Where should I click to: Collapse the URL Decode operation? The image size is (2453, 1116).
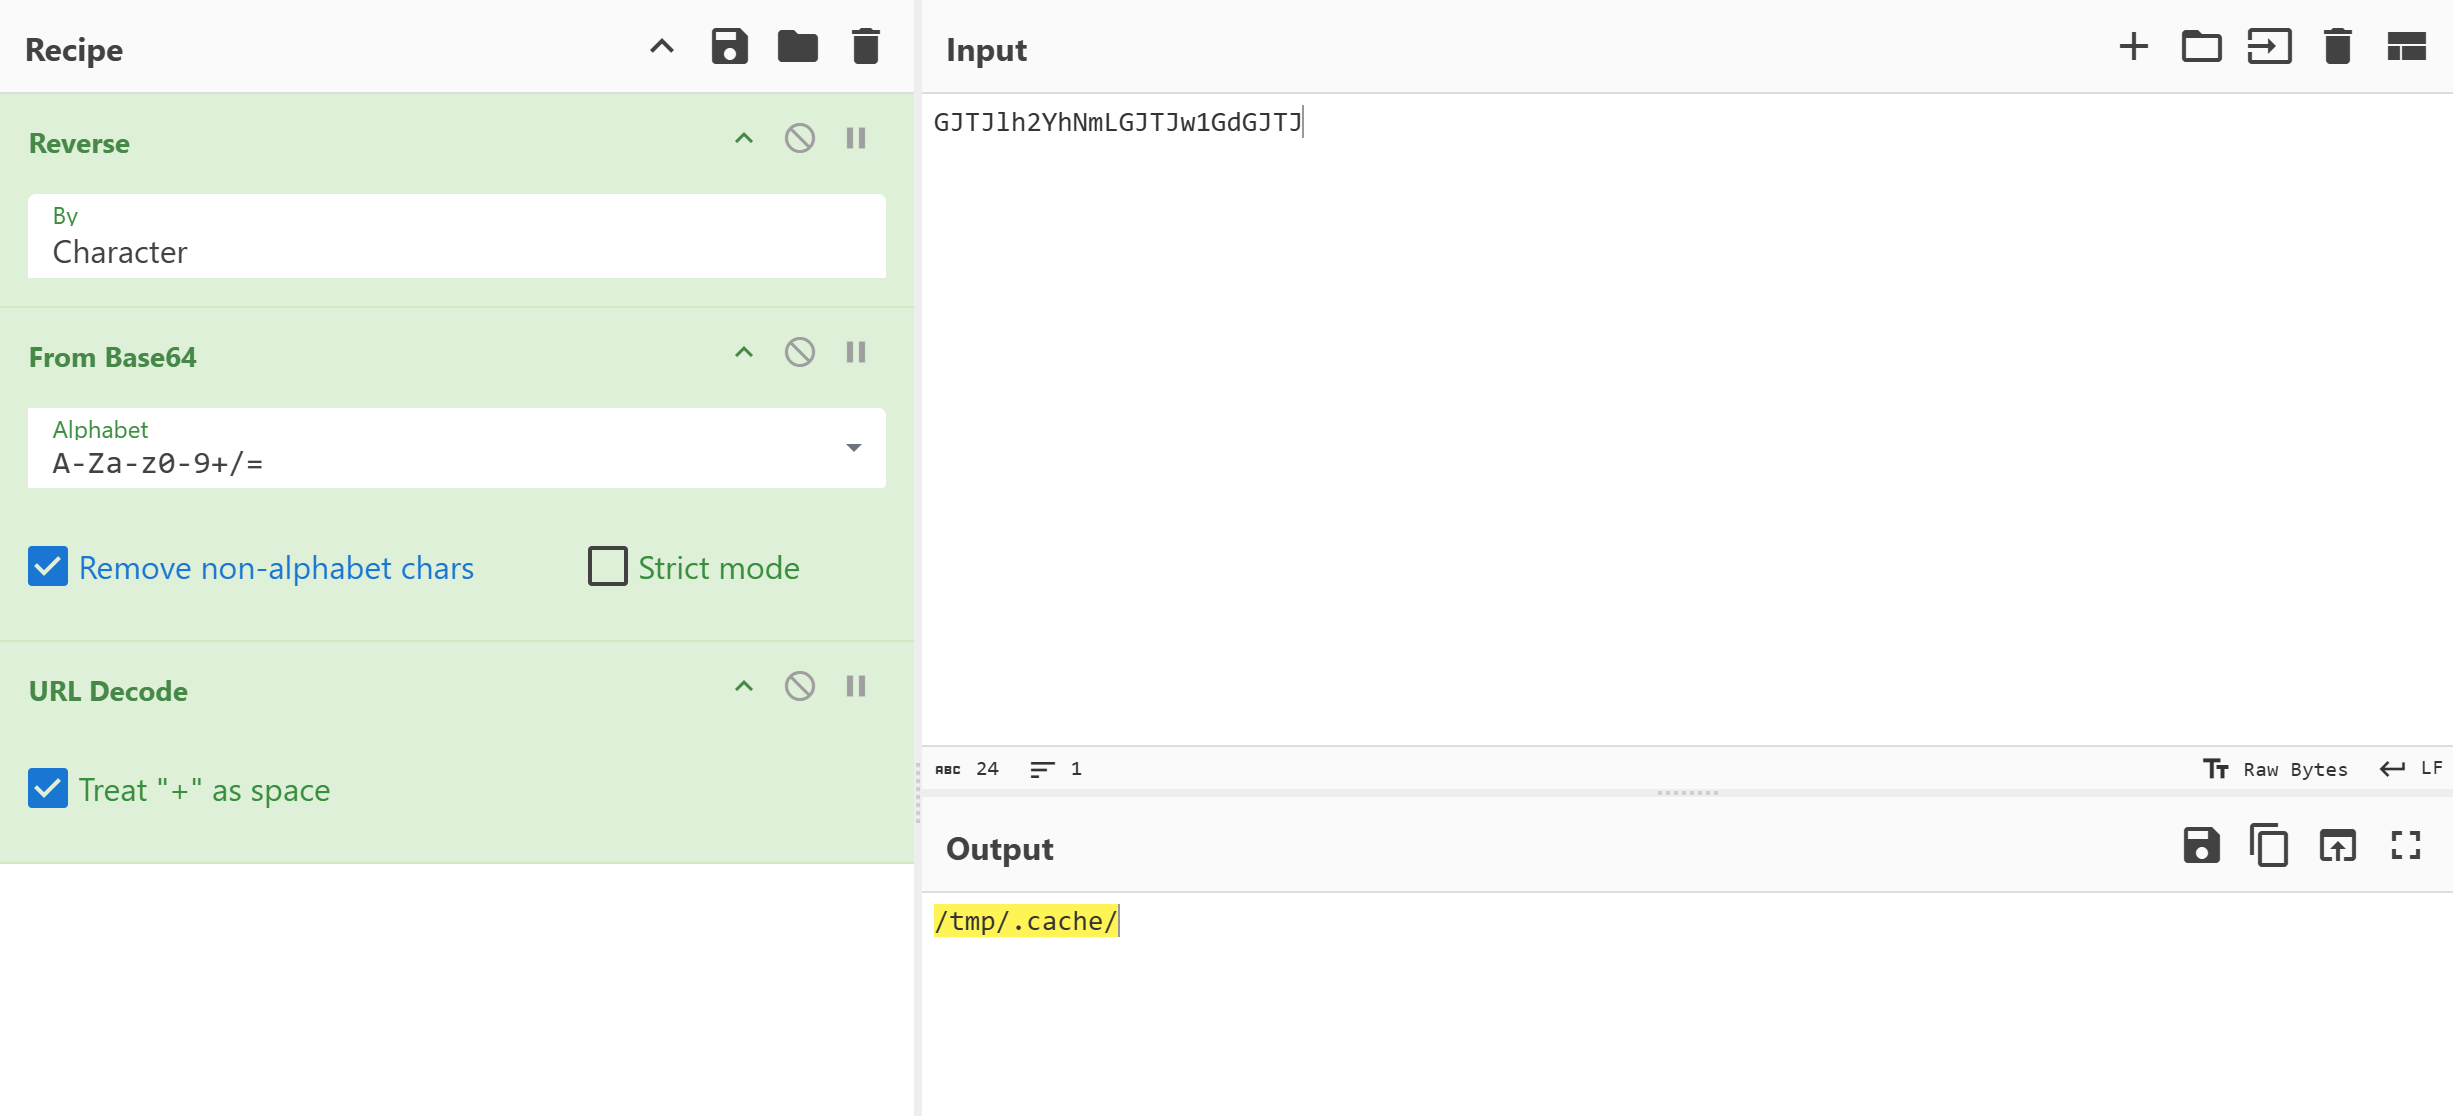(743, 686)
